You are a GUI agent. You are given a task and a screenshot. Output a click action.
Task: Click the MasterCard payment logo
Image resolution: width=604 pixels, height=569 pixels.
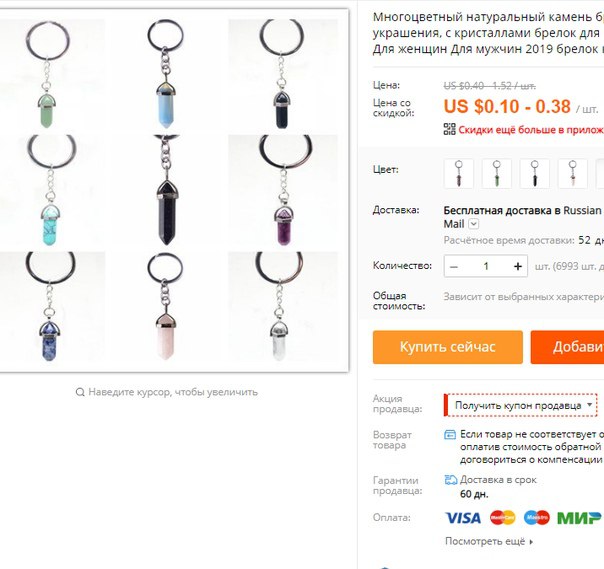502,517
